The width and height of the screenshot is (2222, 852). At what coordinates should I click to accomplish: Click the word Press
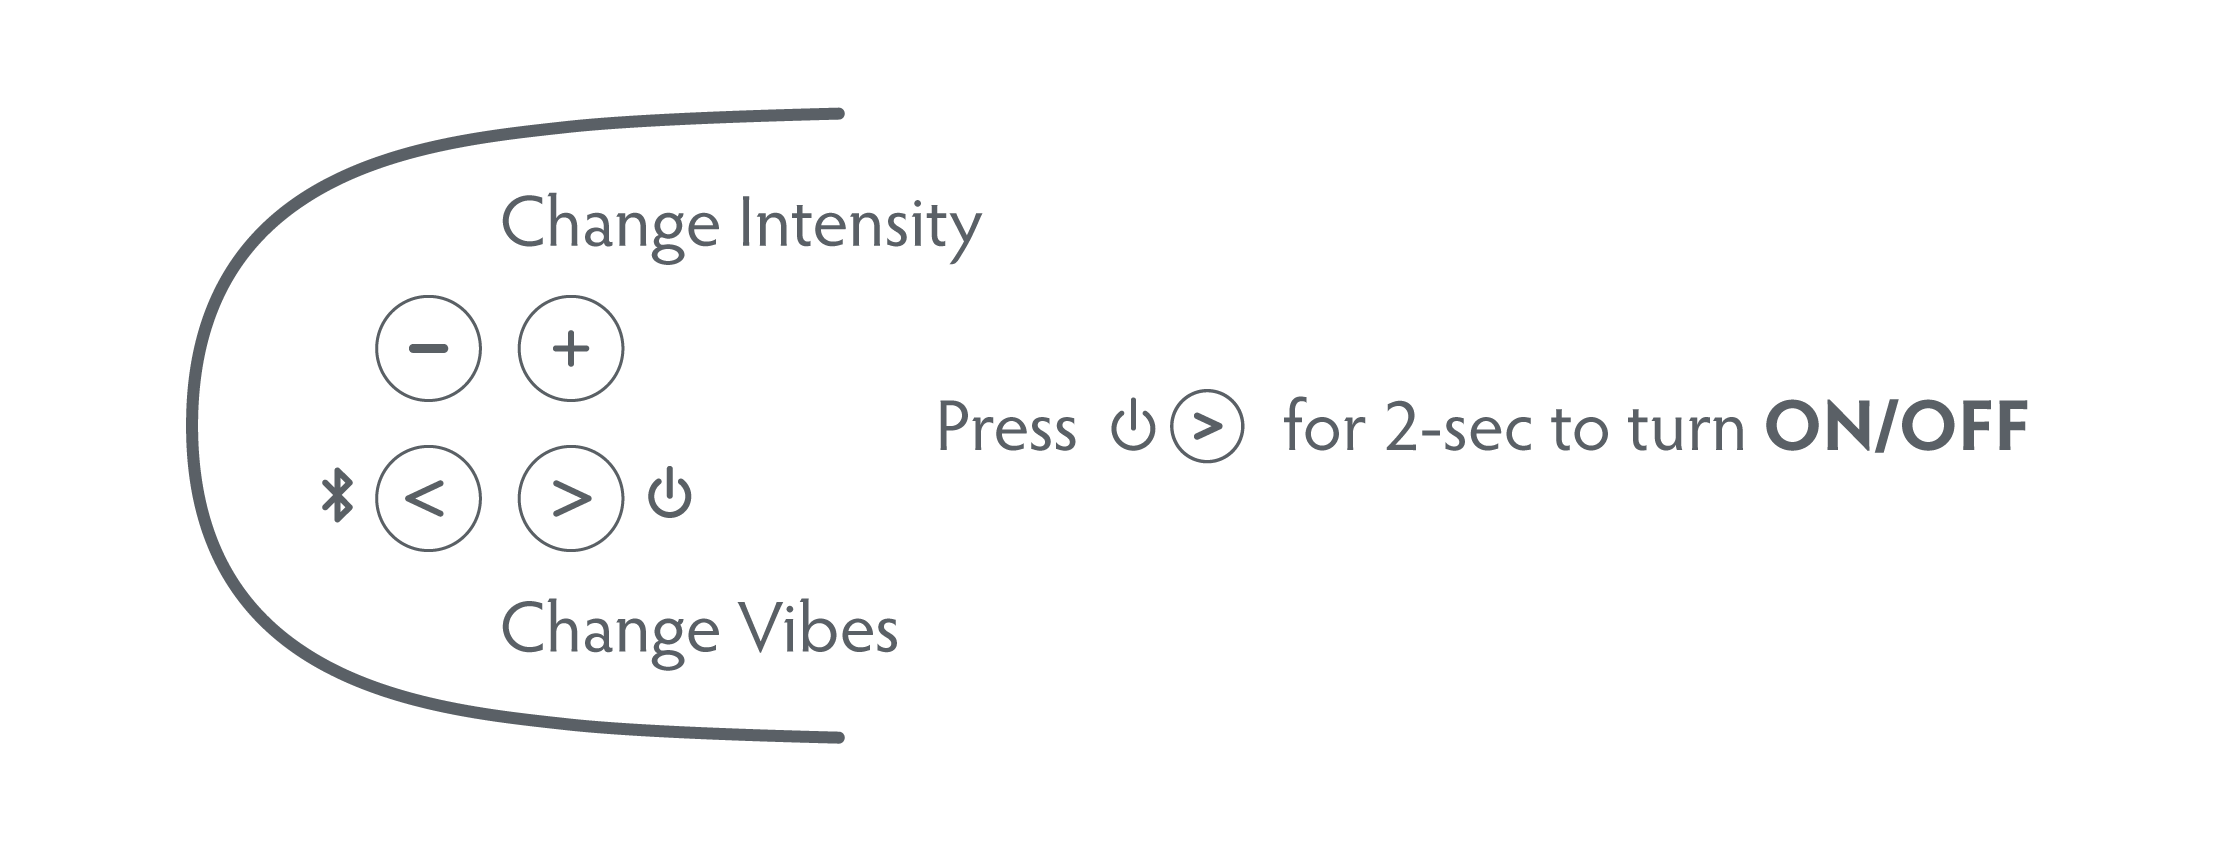click(1006, 427)
